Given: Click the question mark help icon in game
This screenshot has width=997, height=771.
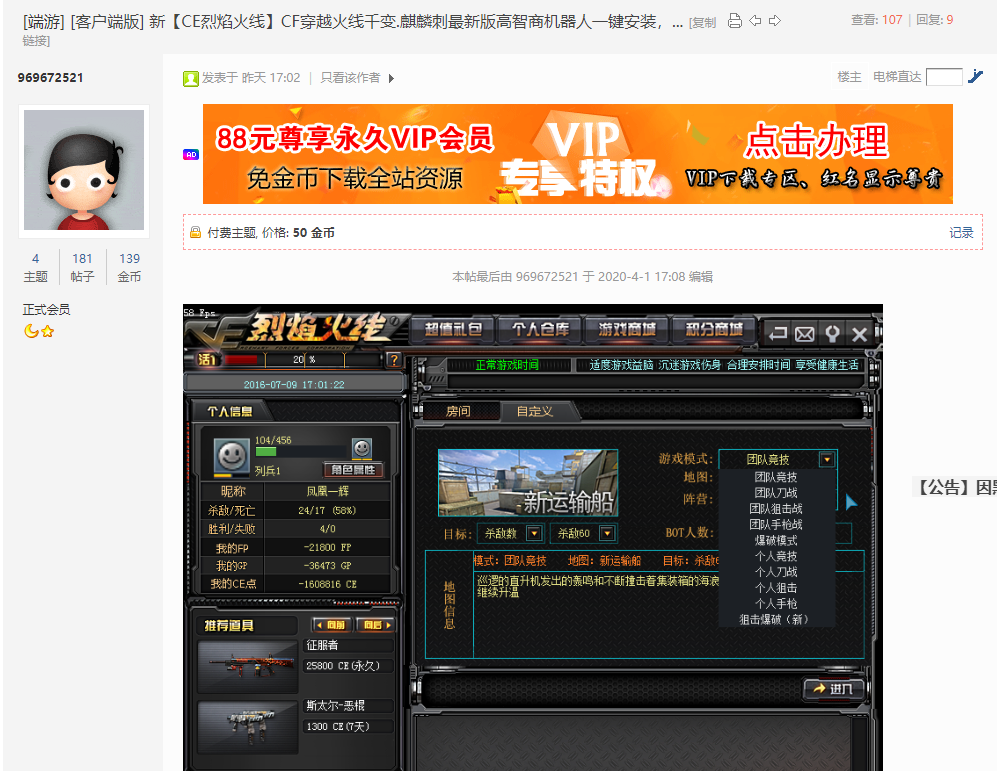Looking at the screenshot, I should [394, 360].
